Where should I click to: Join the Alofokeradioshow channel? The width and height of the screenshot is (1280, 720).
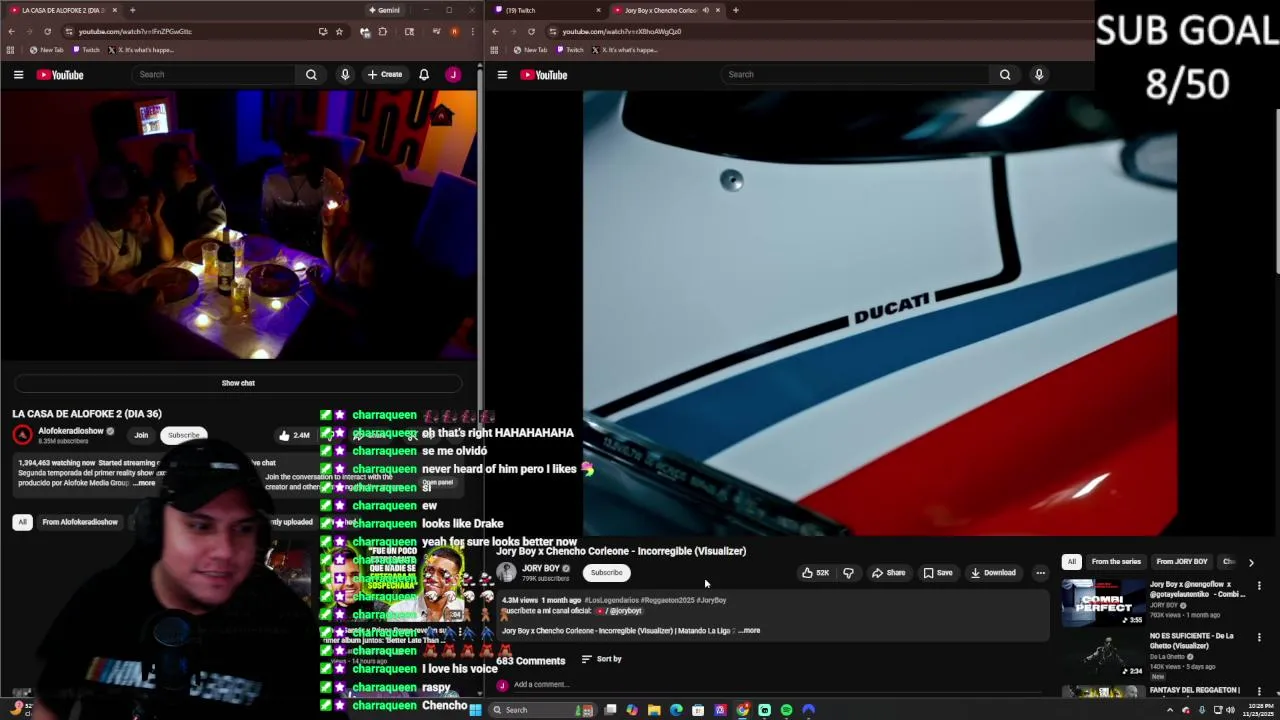141,435
